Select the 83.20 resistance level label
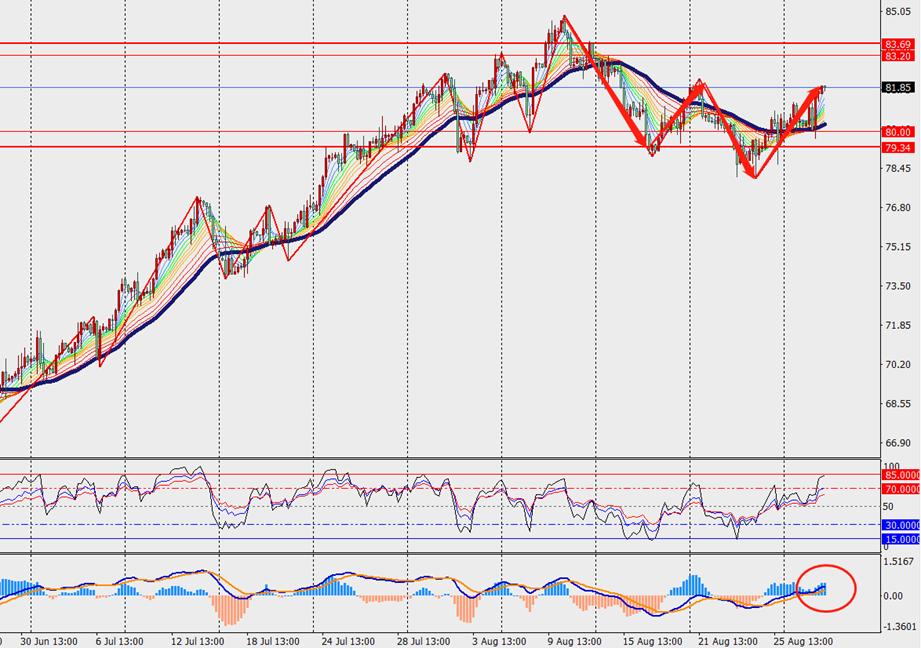921x648 pixels. tap(898, 56)
